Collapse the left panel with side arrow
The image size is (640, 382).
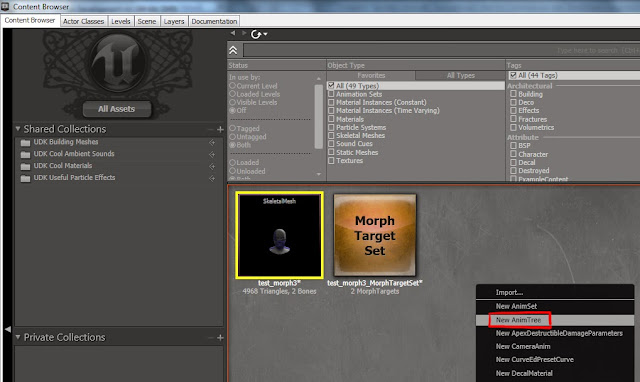(x=7, y=329)
